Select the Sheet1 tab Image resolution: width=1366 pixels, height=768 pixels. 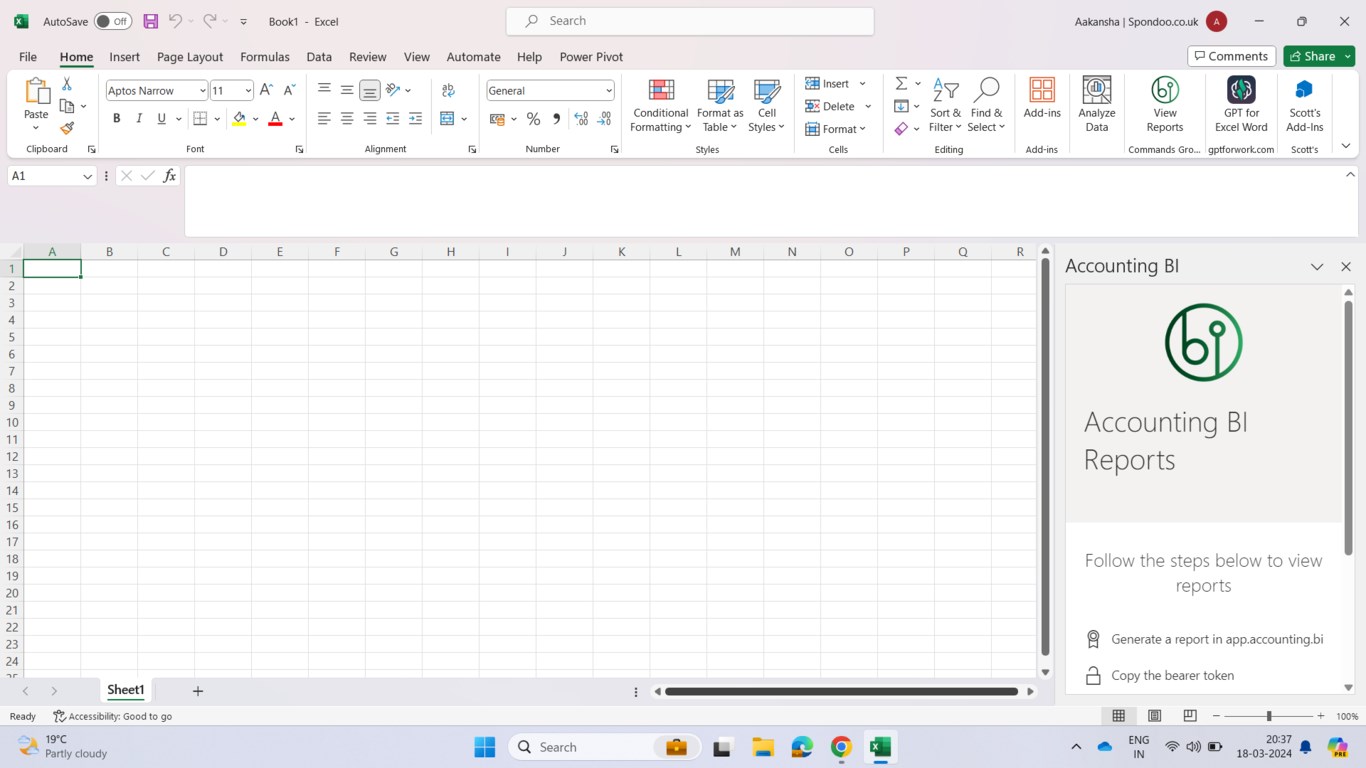coord(126,690)
